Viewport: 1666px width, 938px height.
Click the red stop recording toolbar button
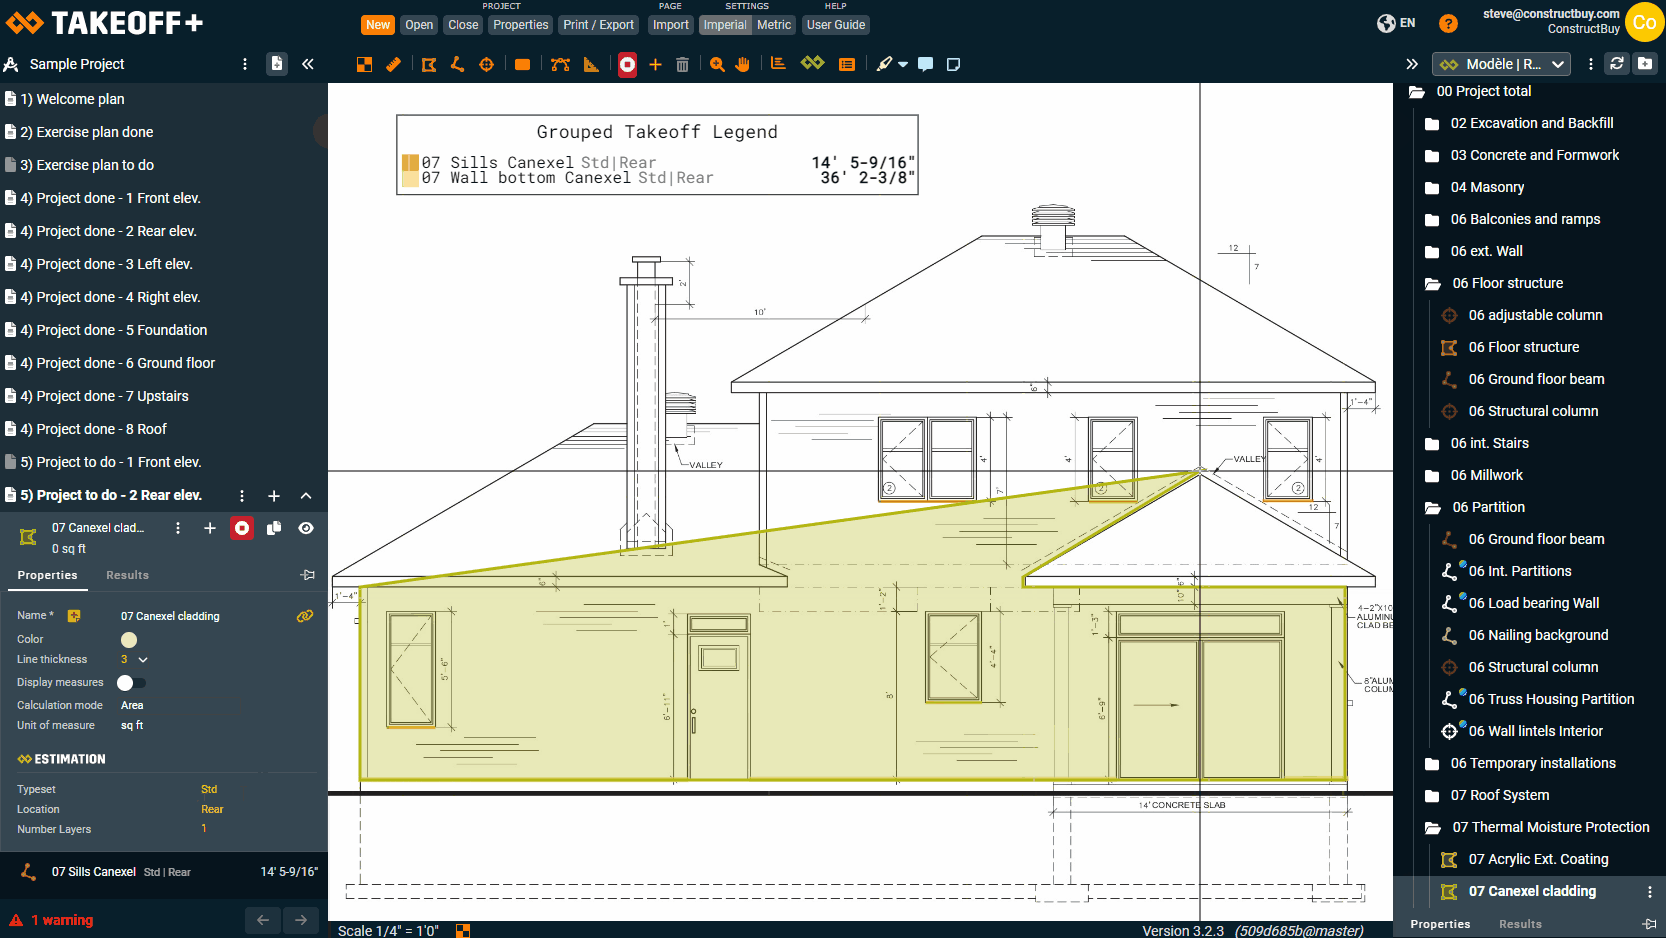point(627,64)
